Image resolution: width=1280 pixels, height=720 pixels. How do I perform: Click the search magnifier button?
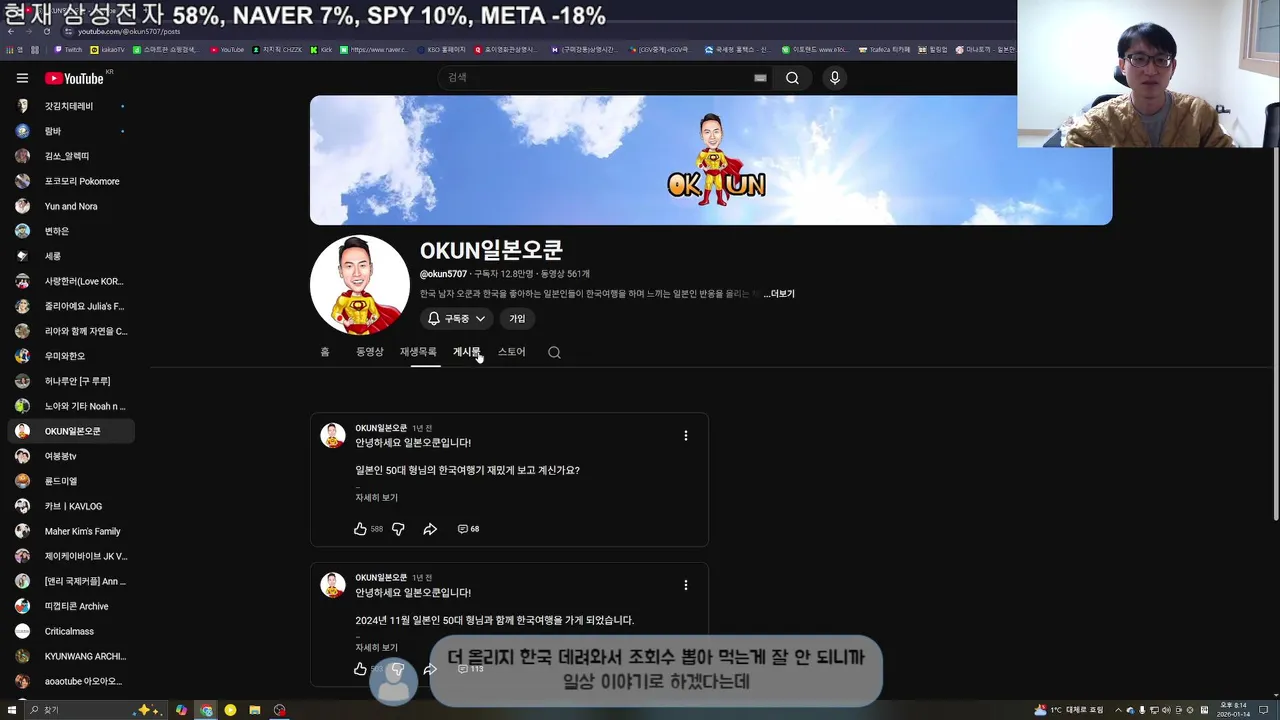(792, 78)
